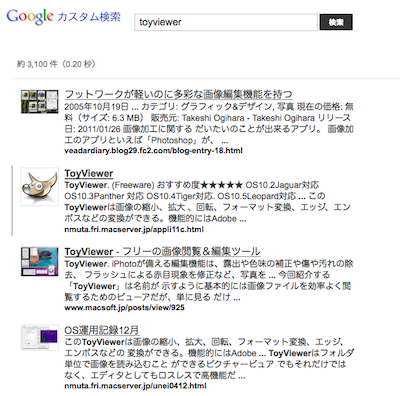
Task: Click snippet text starting このToyViewerは画像の縮小
Action: pos(209,359)
